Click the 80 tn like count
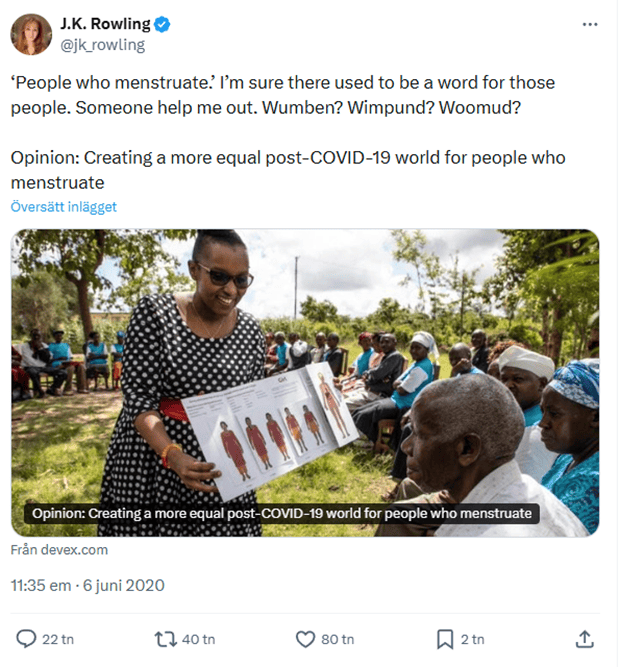620x667 pixels. 338,639
